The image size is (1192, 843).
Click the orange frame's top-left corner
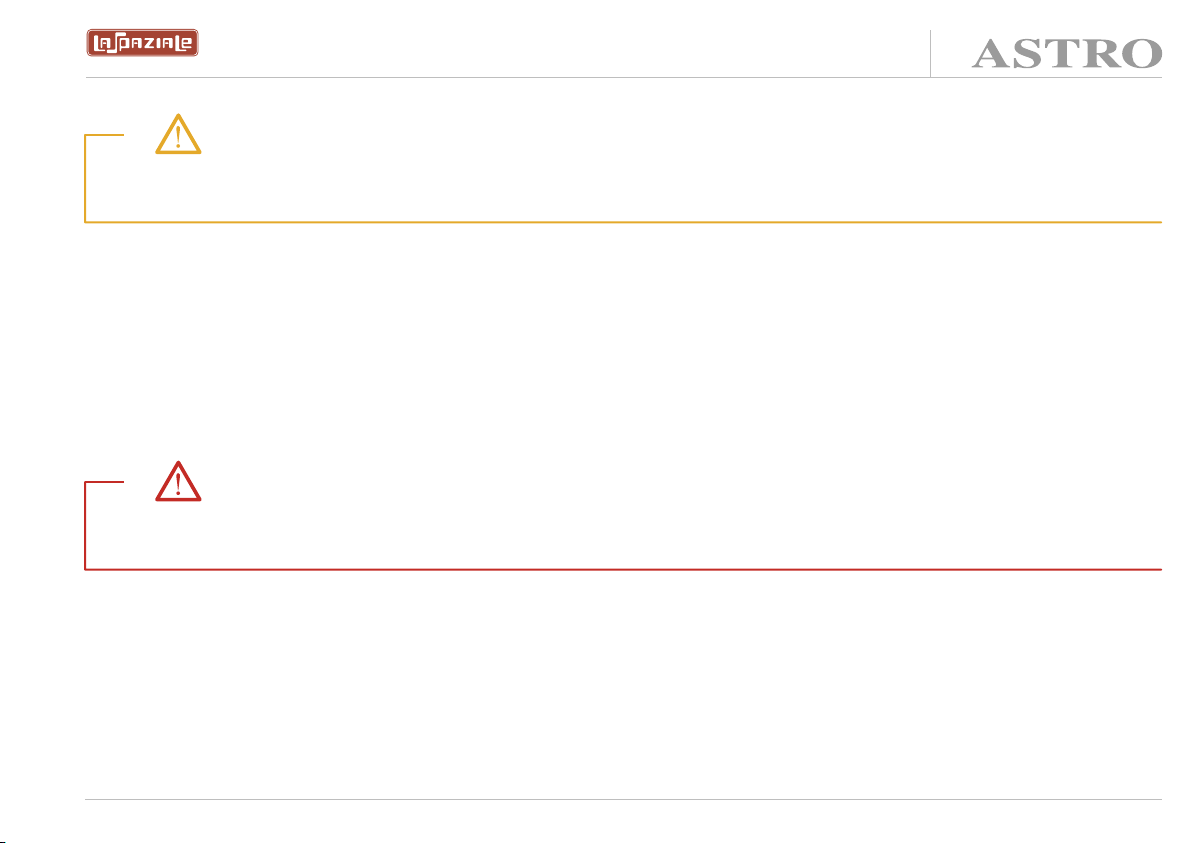(86, 136)
